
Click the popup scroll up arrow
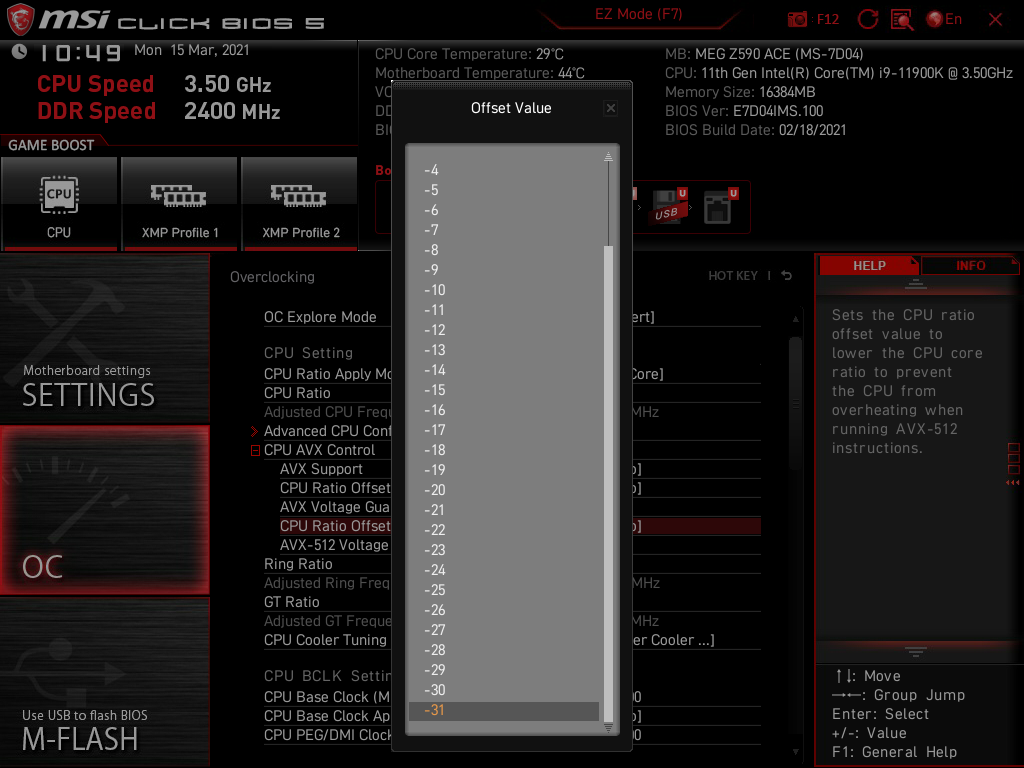(608, 156)
